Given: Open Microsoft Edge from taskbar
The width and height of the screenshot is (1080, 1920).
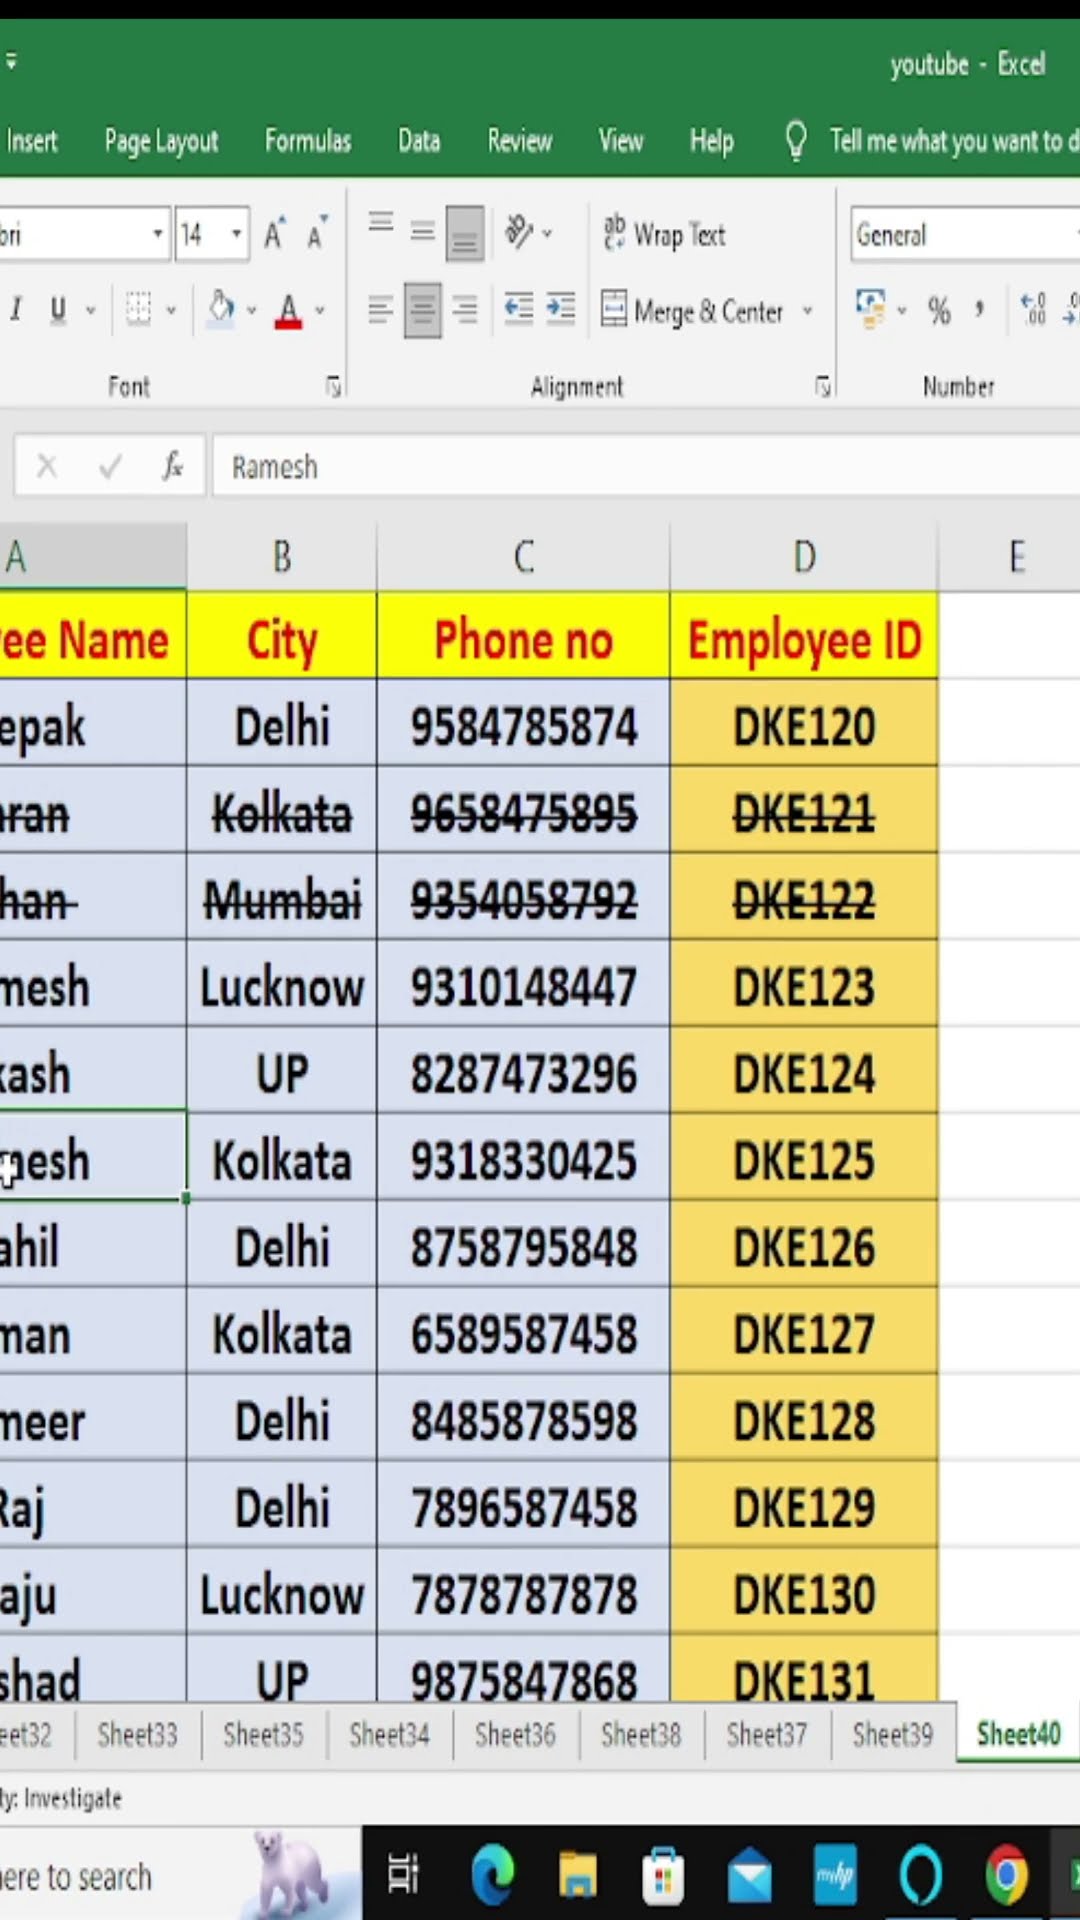Looking at the screenshot, I should click(492, 1875).
